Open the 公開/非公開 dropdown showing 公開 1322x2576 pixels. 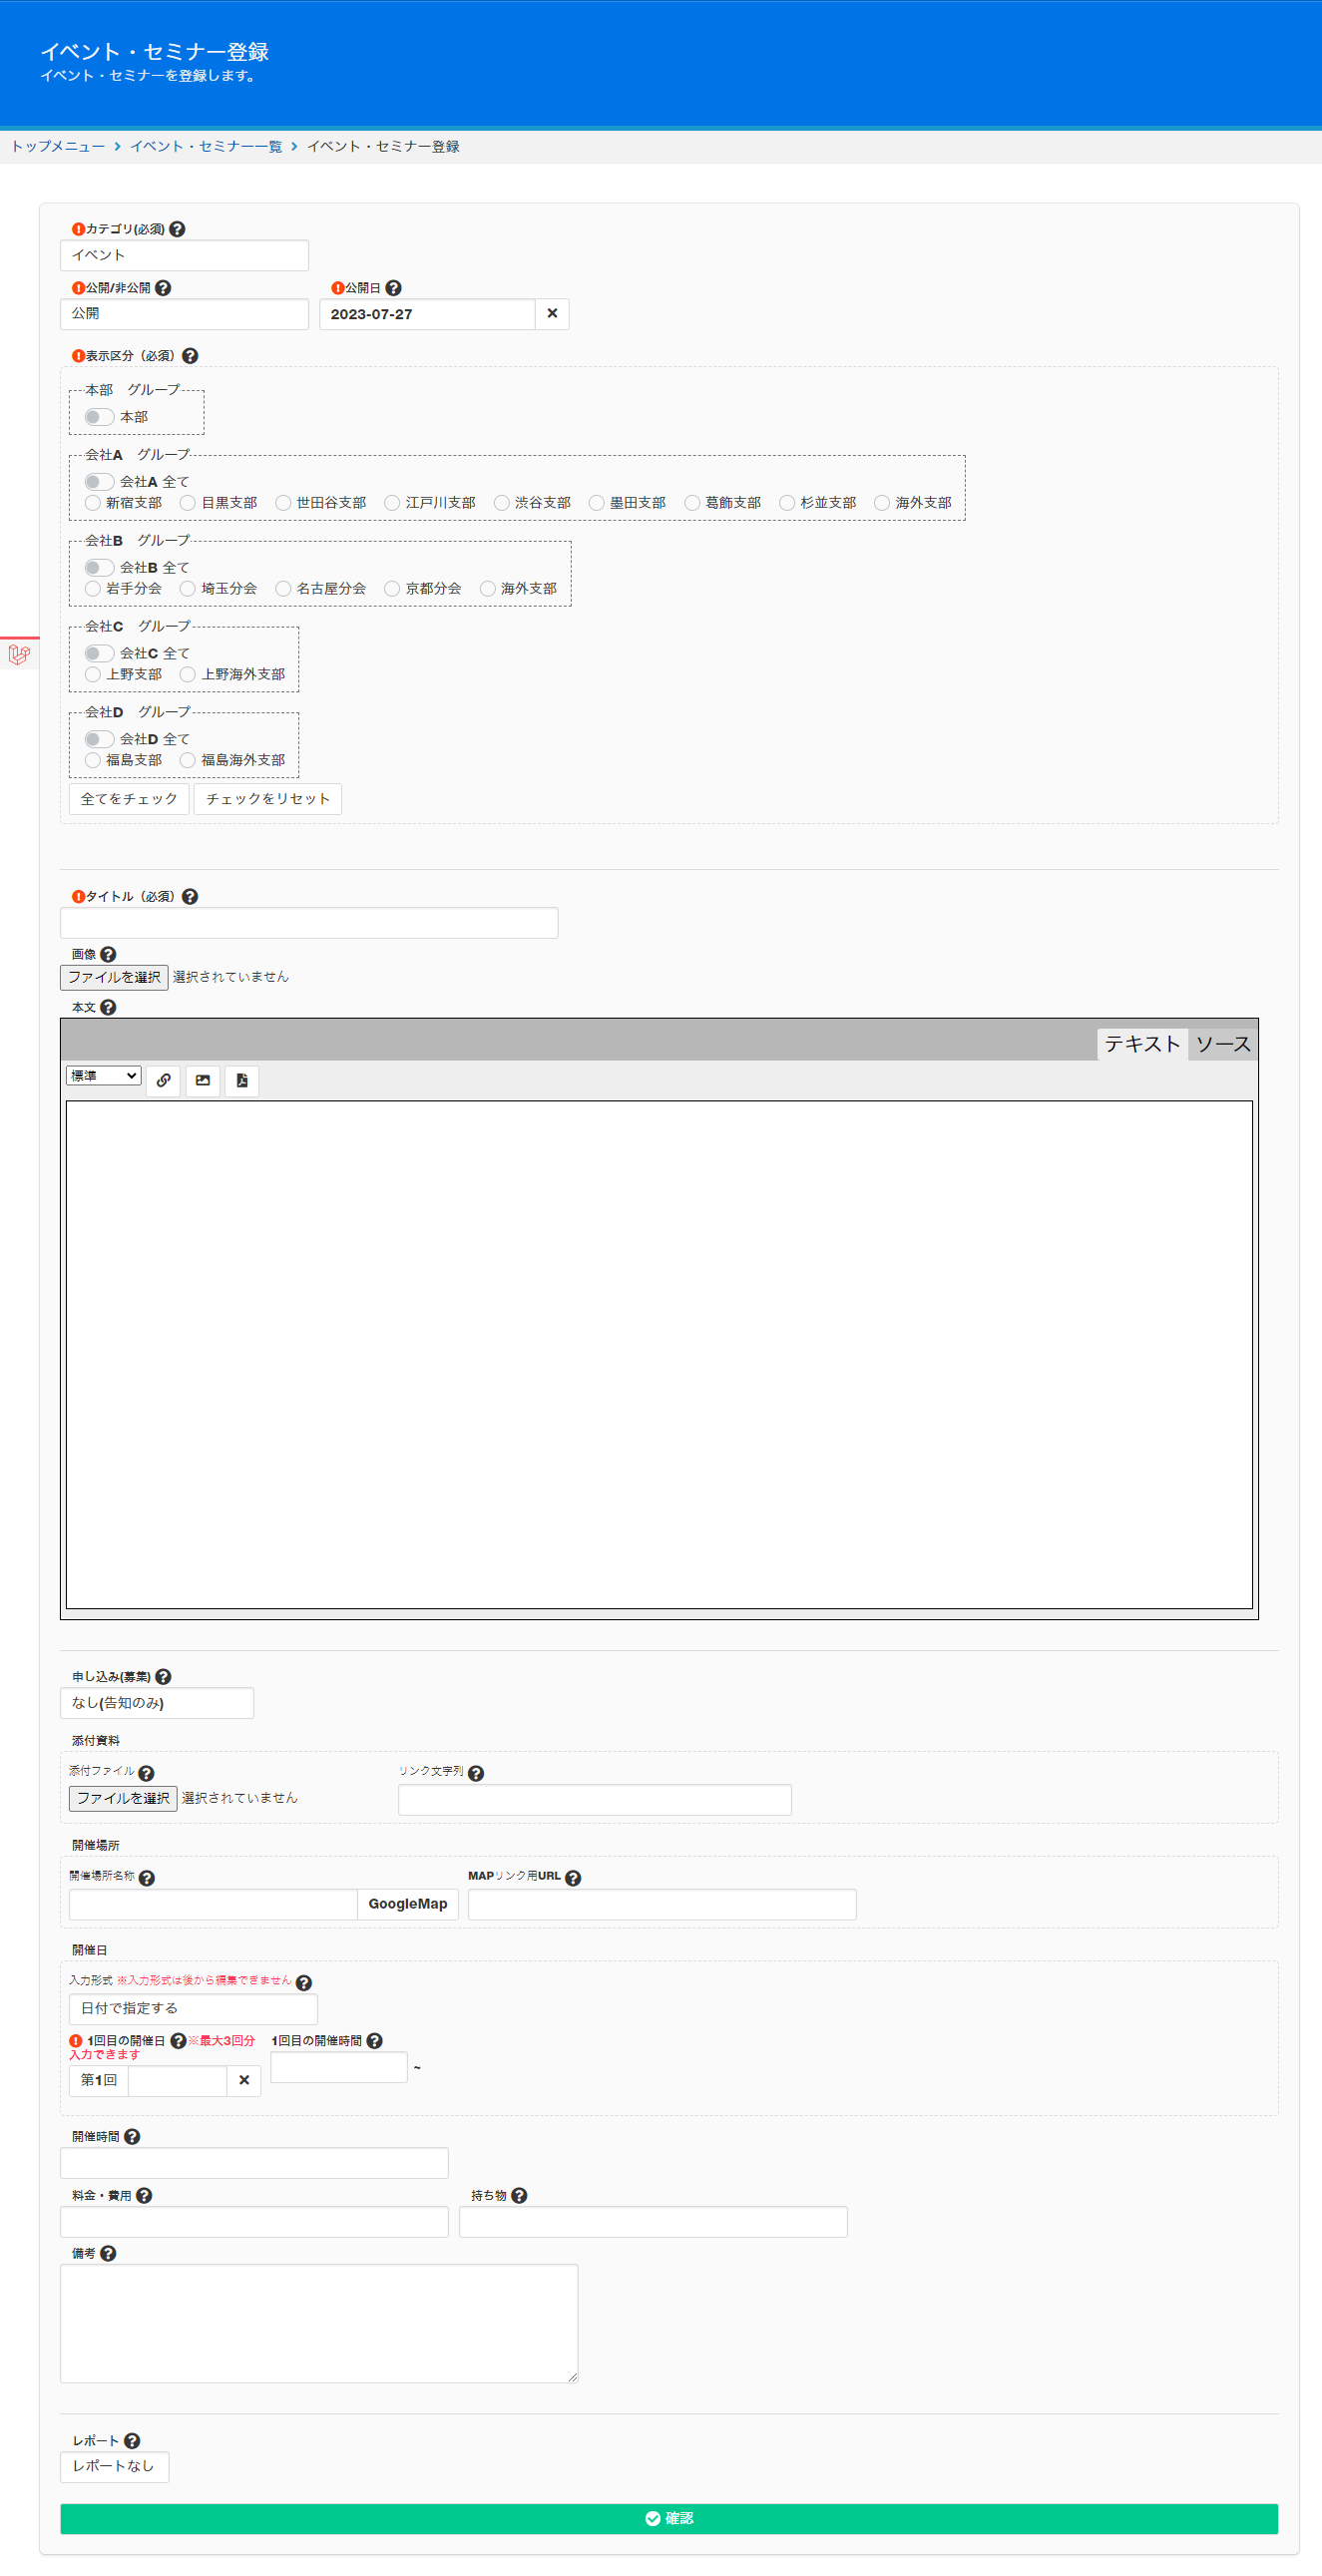[x=184, y=314]
